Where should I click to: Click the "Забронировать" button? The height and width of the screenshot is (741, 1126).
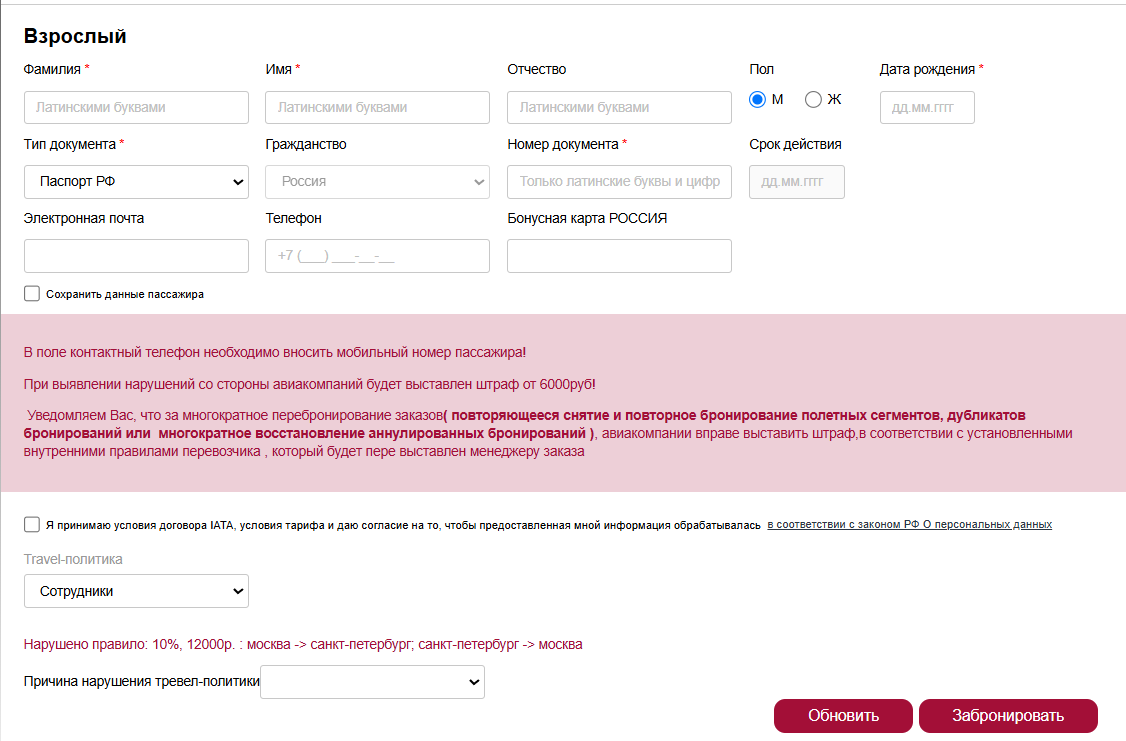(1008, 716)
